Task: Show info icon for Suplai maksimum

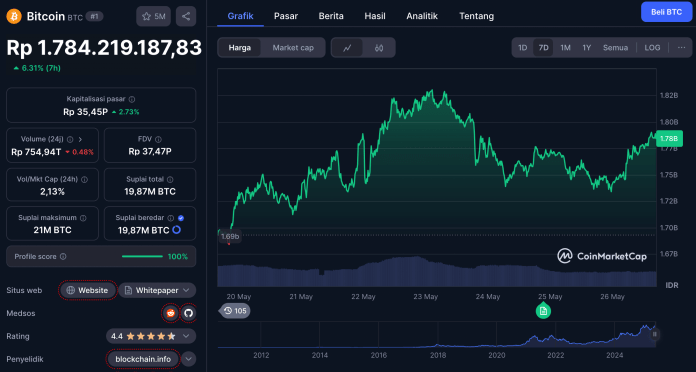Action: [83, 218]
